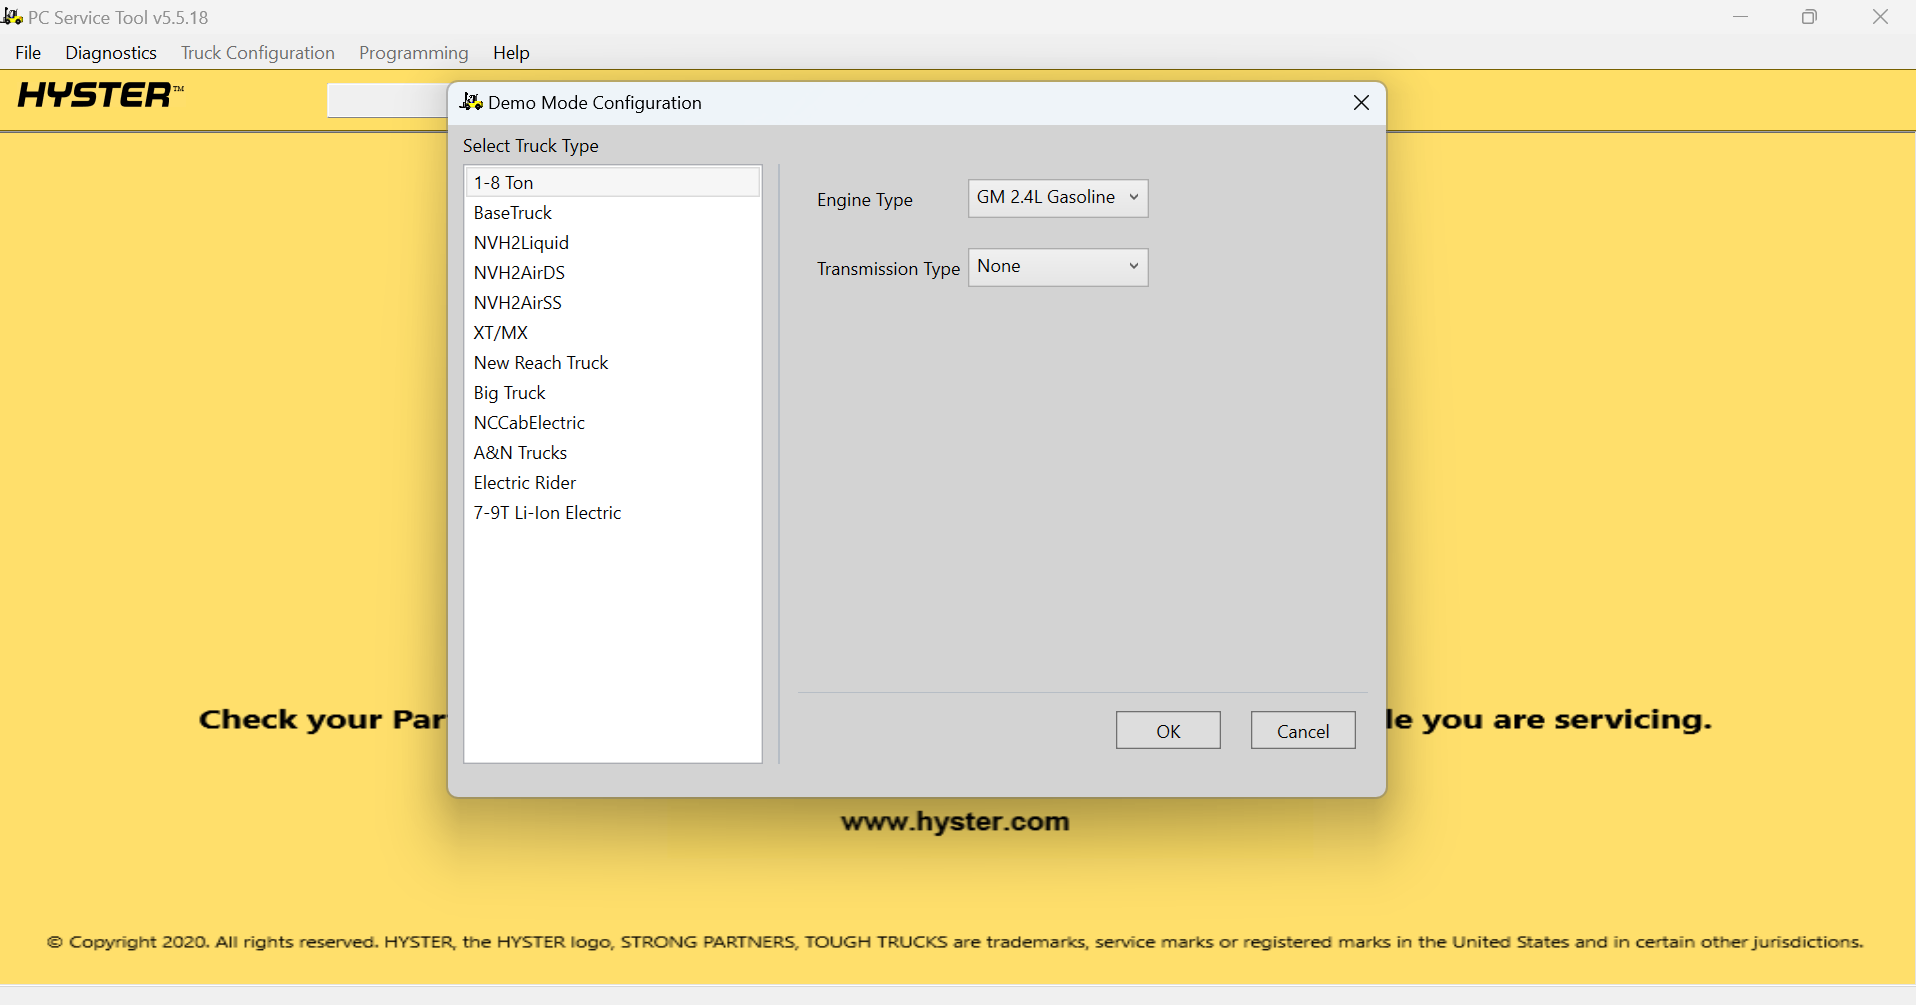
Task: Open the Help menu
Action: (x=511, y=53)
